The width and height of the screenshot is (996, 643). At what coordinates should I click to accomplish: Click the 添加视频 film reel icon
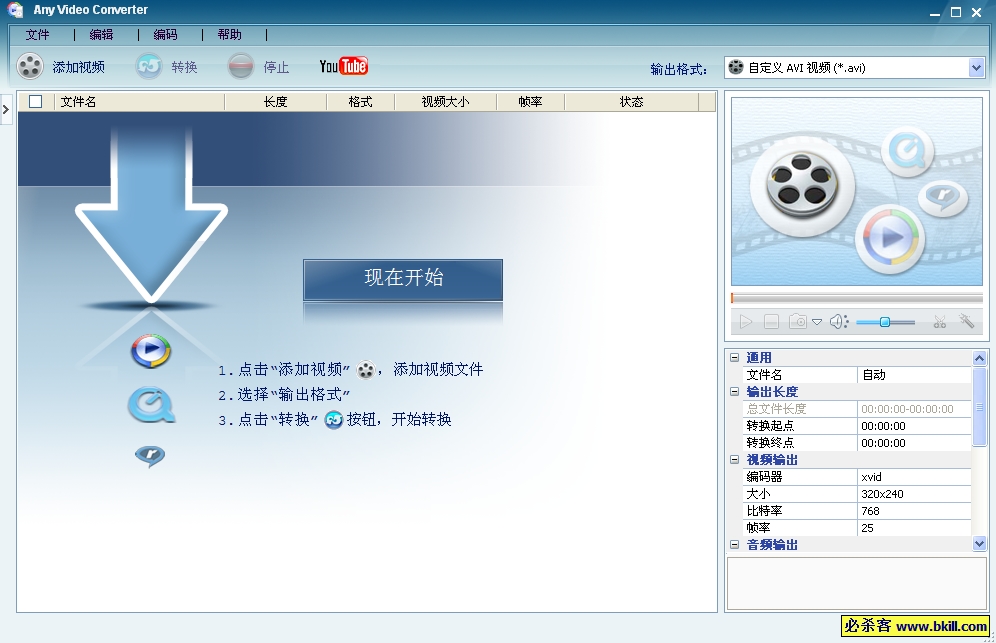[x=30, y=67]
